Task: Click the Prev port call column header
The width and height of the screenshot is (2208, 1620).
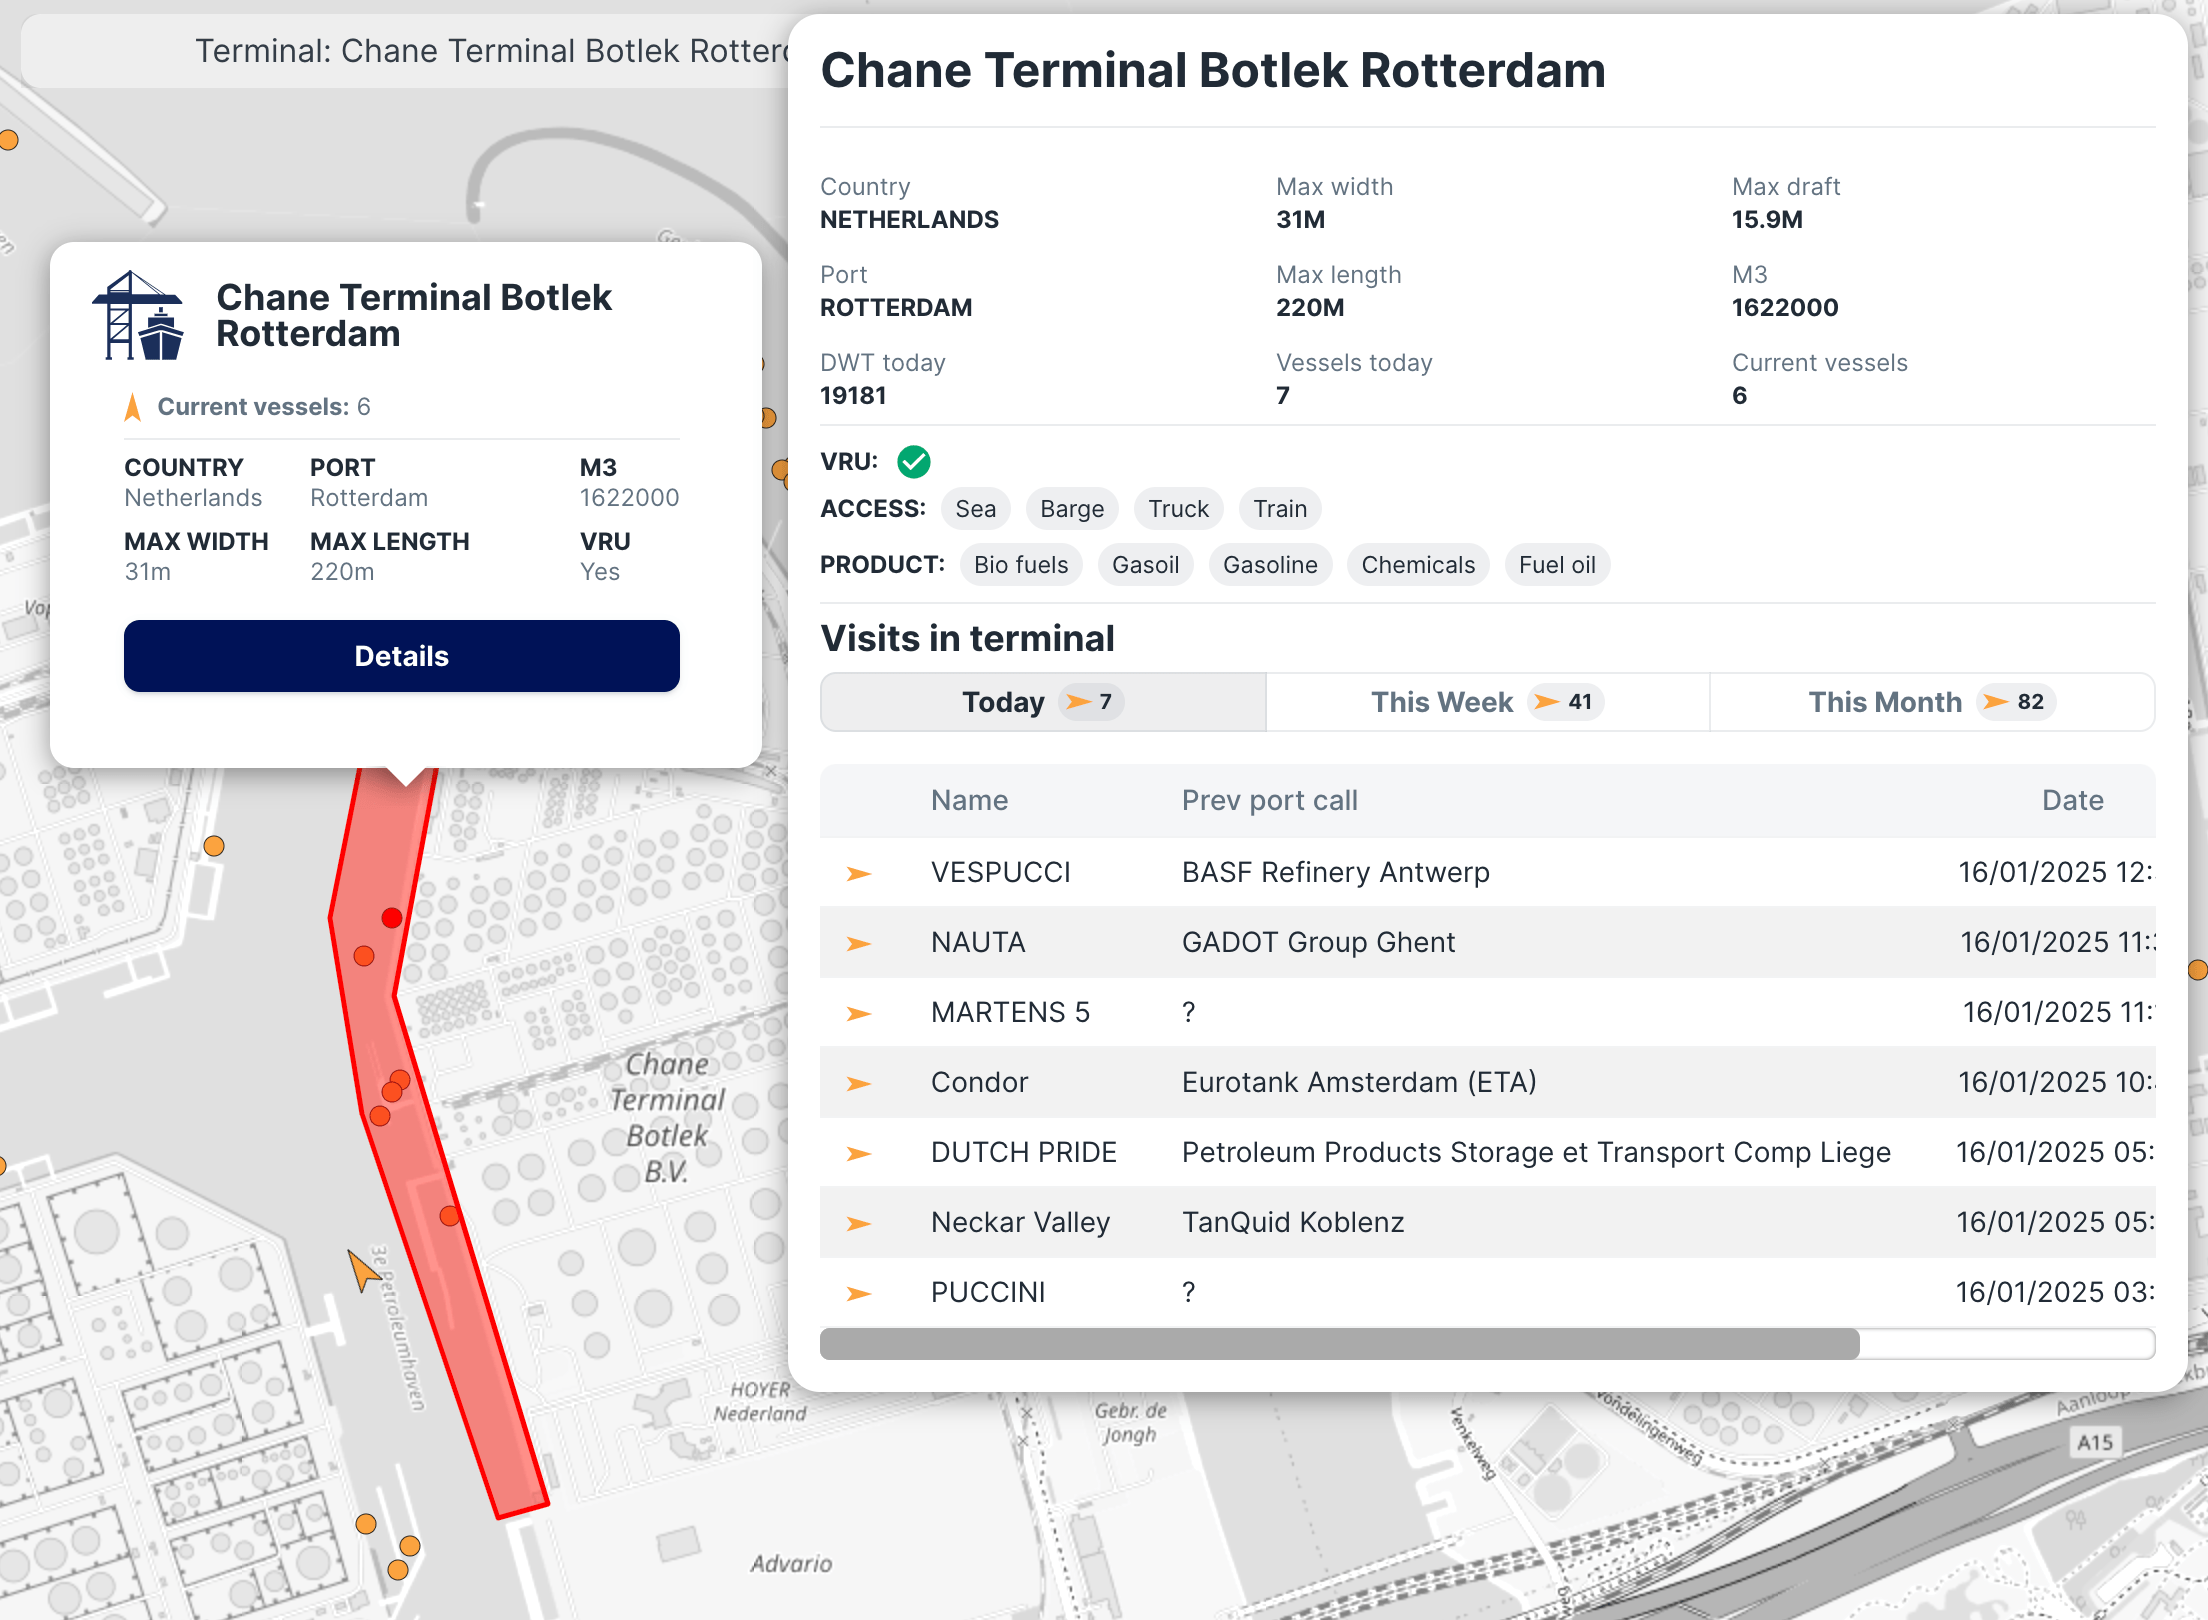Action: click(x=1269, y=800)
